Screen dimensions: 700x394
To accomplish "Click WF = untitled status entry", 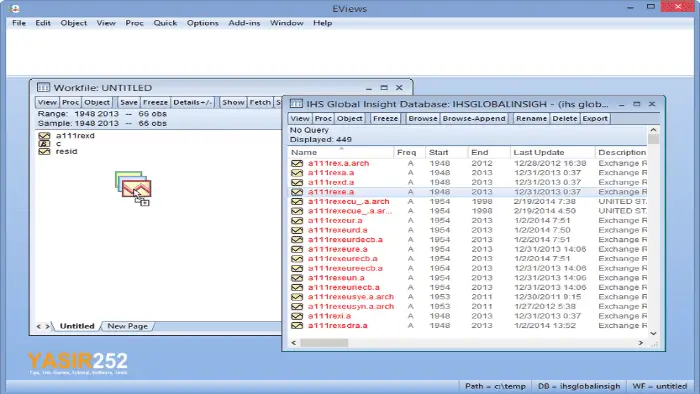I will (660, 386).
